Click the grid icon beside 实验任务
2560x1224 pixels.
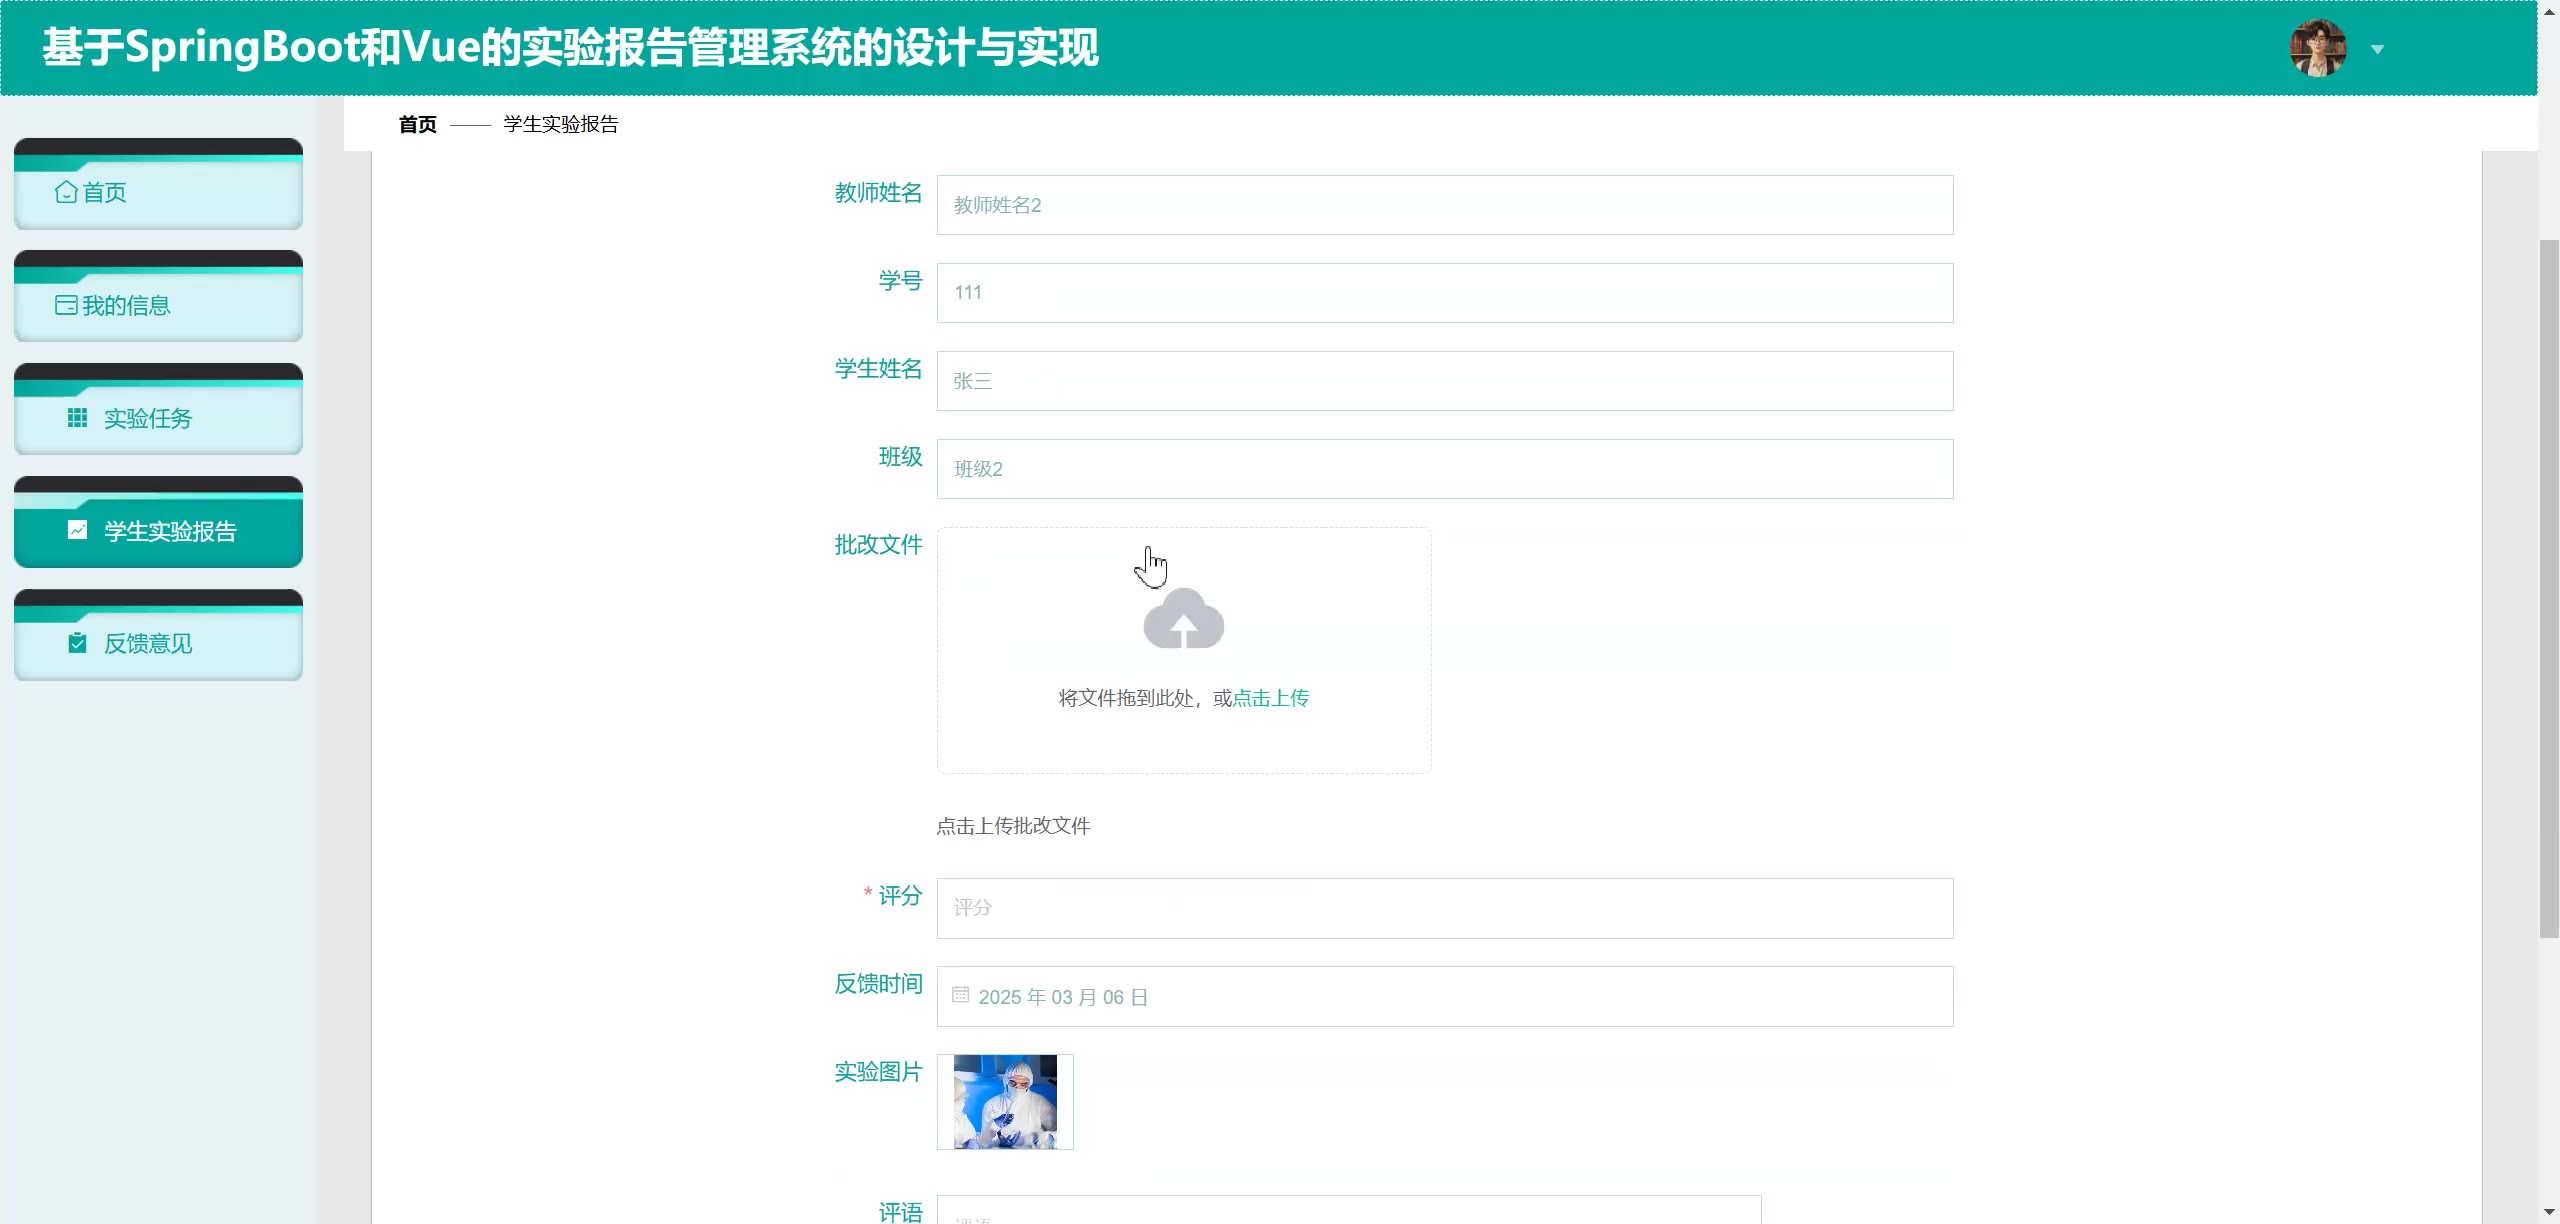tap(77, 418)
